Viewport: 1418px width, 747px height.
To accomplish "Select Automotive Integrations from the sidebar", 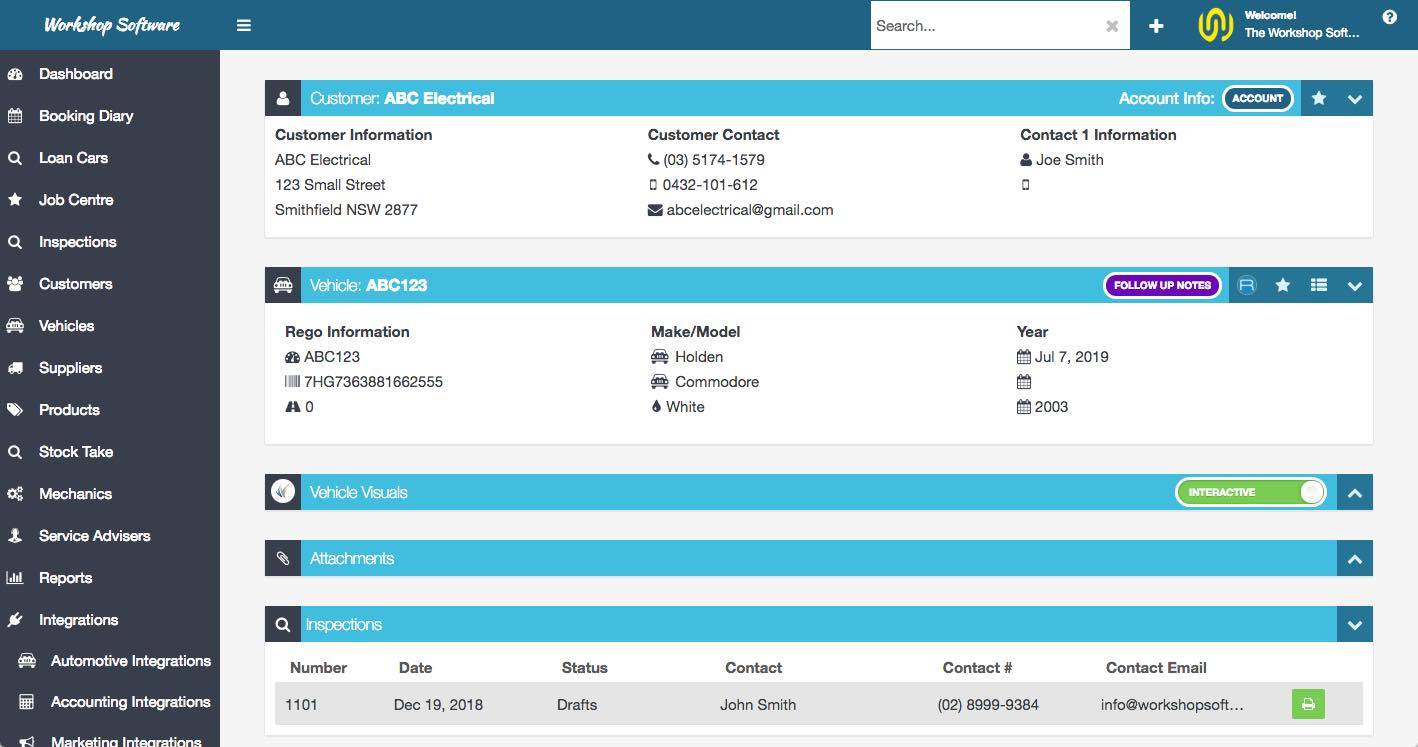I will (130, 660).
